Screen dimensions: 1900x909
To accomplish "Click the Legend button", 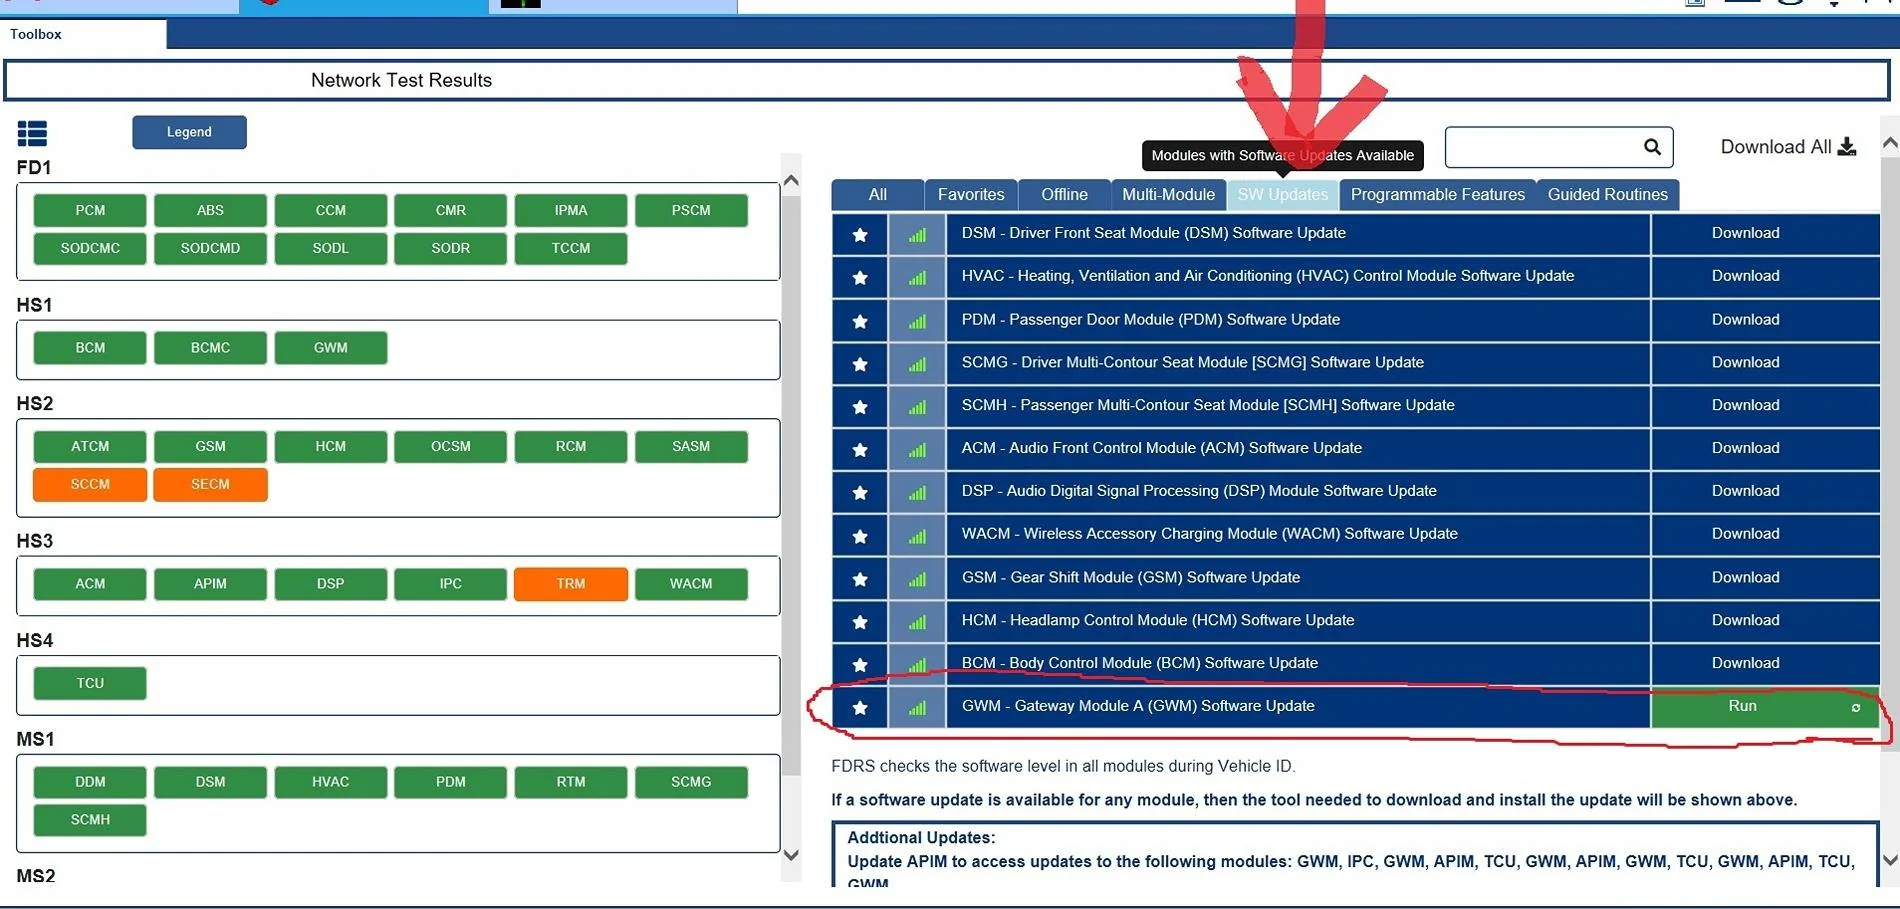I will pyautogui.click(x=189, y=132).
